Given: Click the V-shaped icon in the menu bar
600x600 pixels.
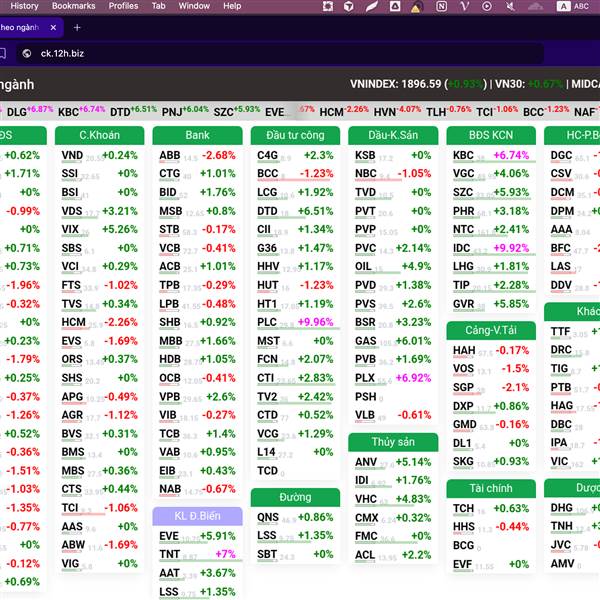Looking at the screenshot, I should tap(464, 6).
